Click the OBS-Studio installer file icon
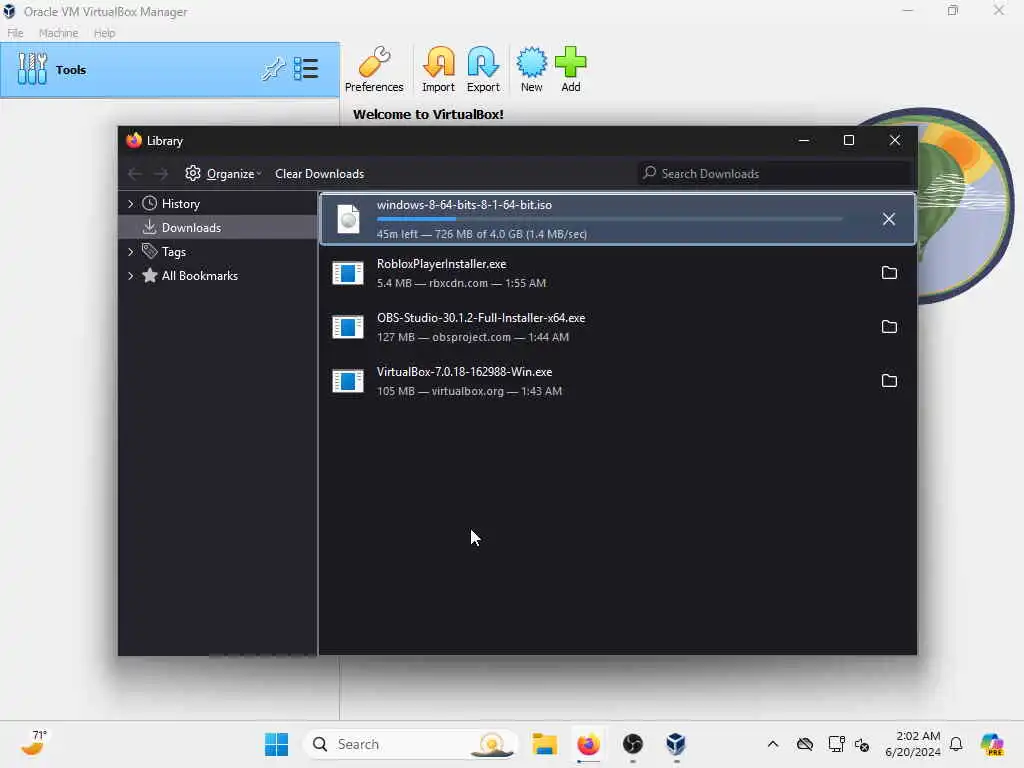Viewport: 1024px width, 768px height. [347, 327]
